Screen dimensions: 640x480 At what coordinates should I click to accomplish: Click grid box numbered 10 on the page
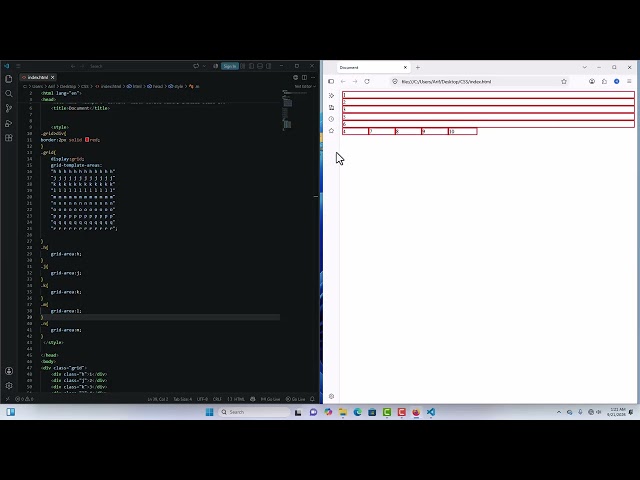pos(462,131)
